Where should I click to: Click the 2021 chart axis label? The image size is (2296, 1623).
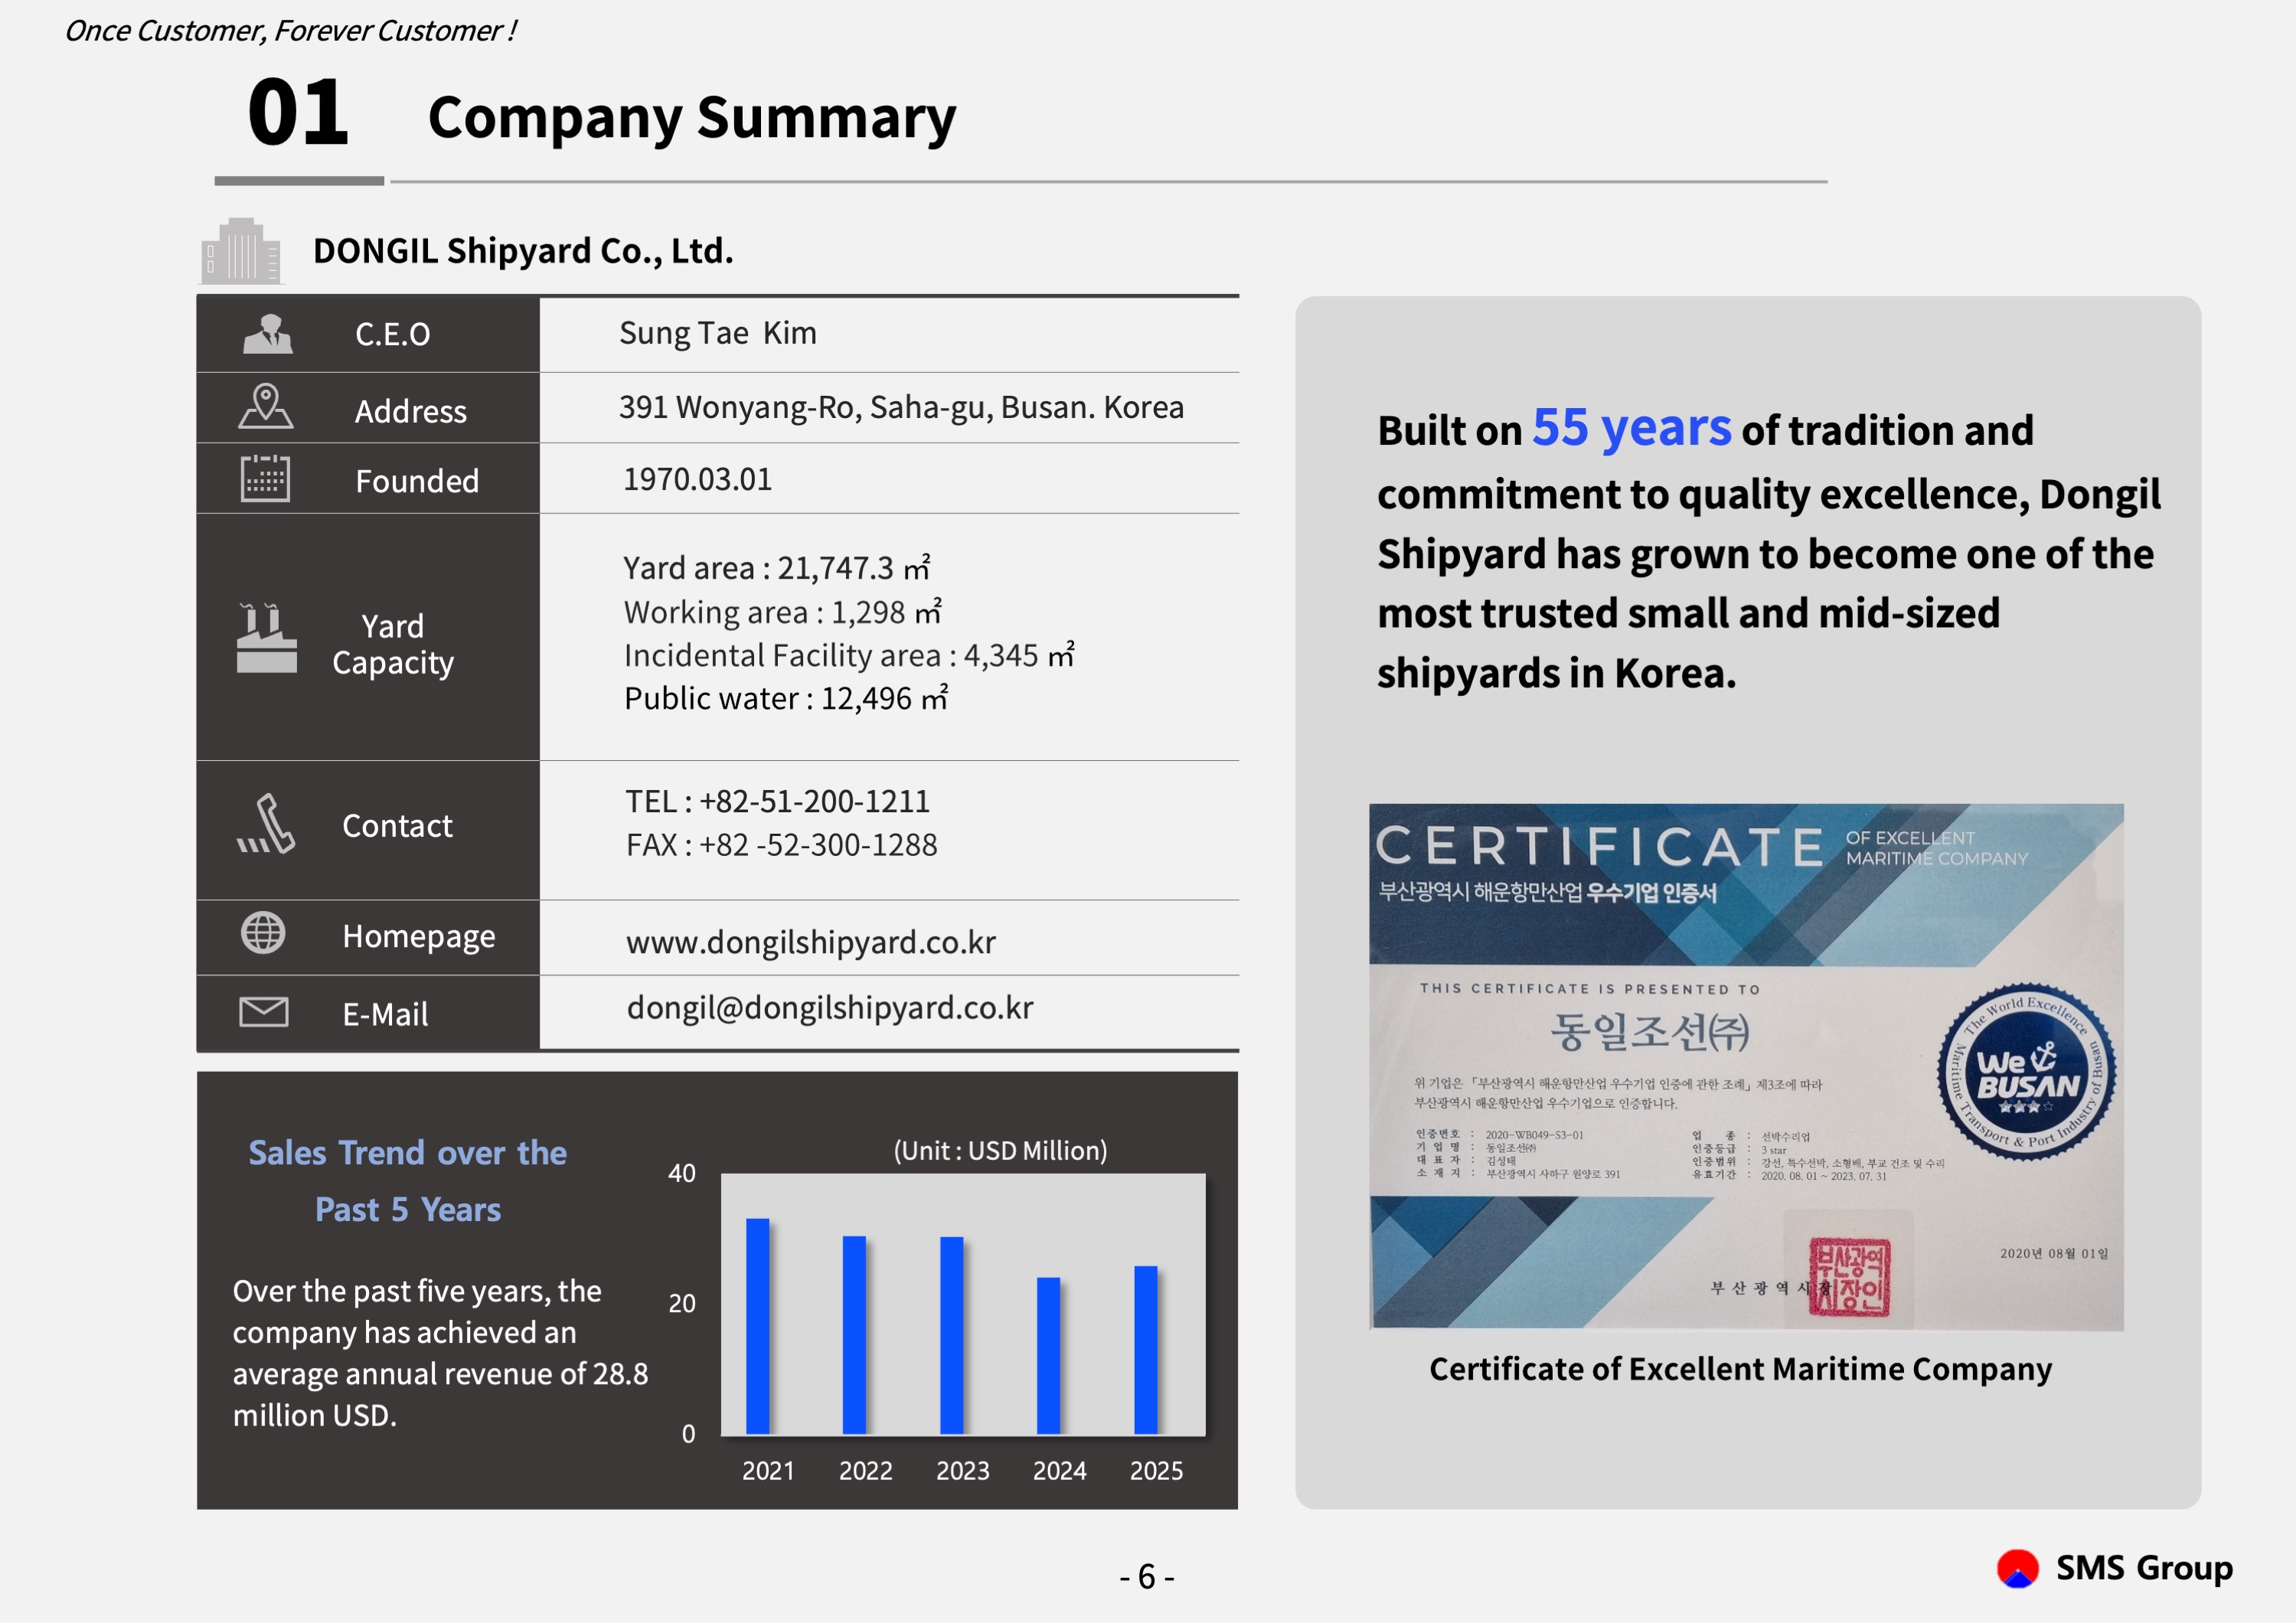point(768,1471)
